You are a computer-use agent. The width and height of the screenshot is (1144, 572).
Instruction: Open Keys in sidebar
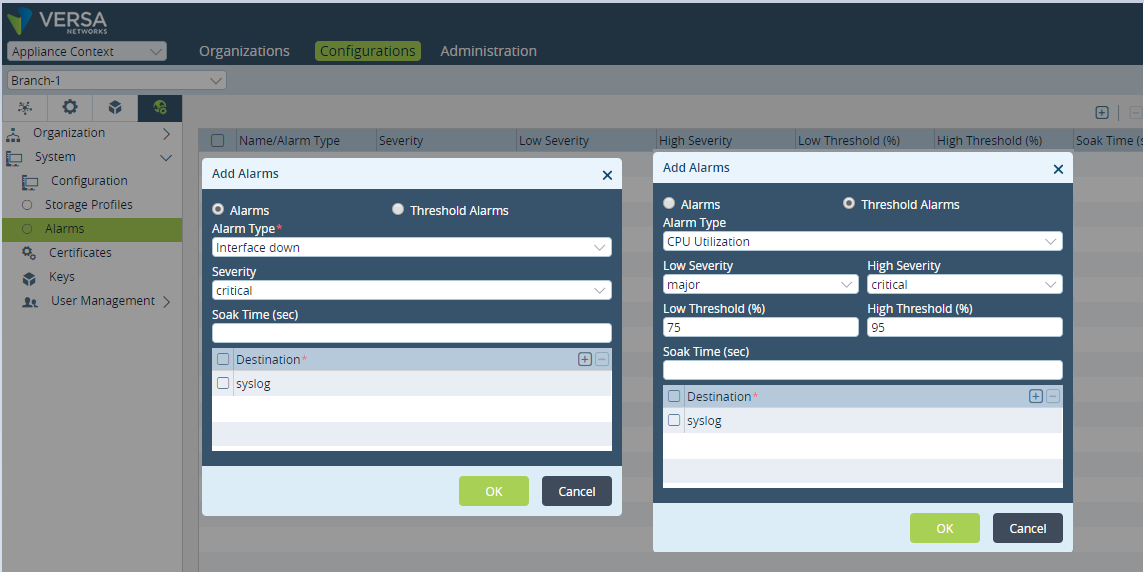click(62, 277)
